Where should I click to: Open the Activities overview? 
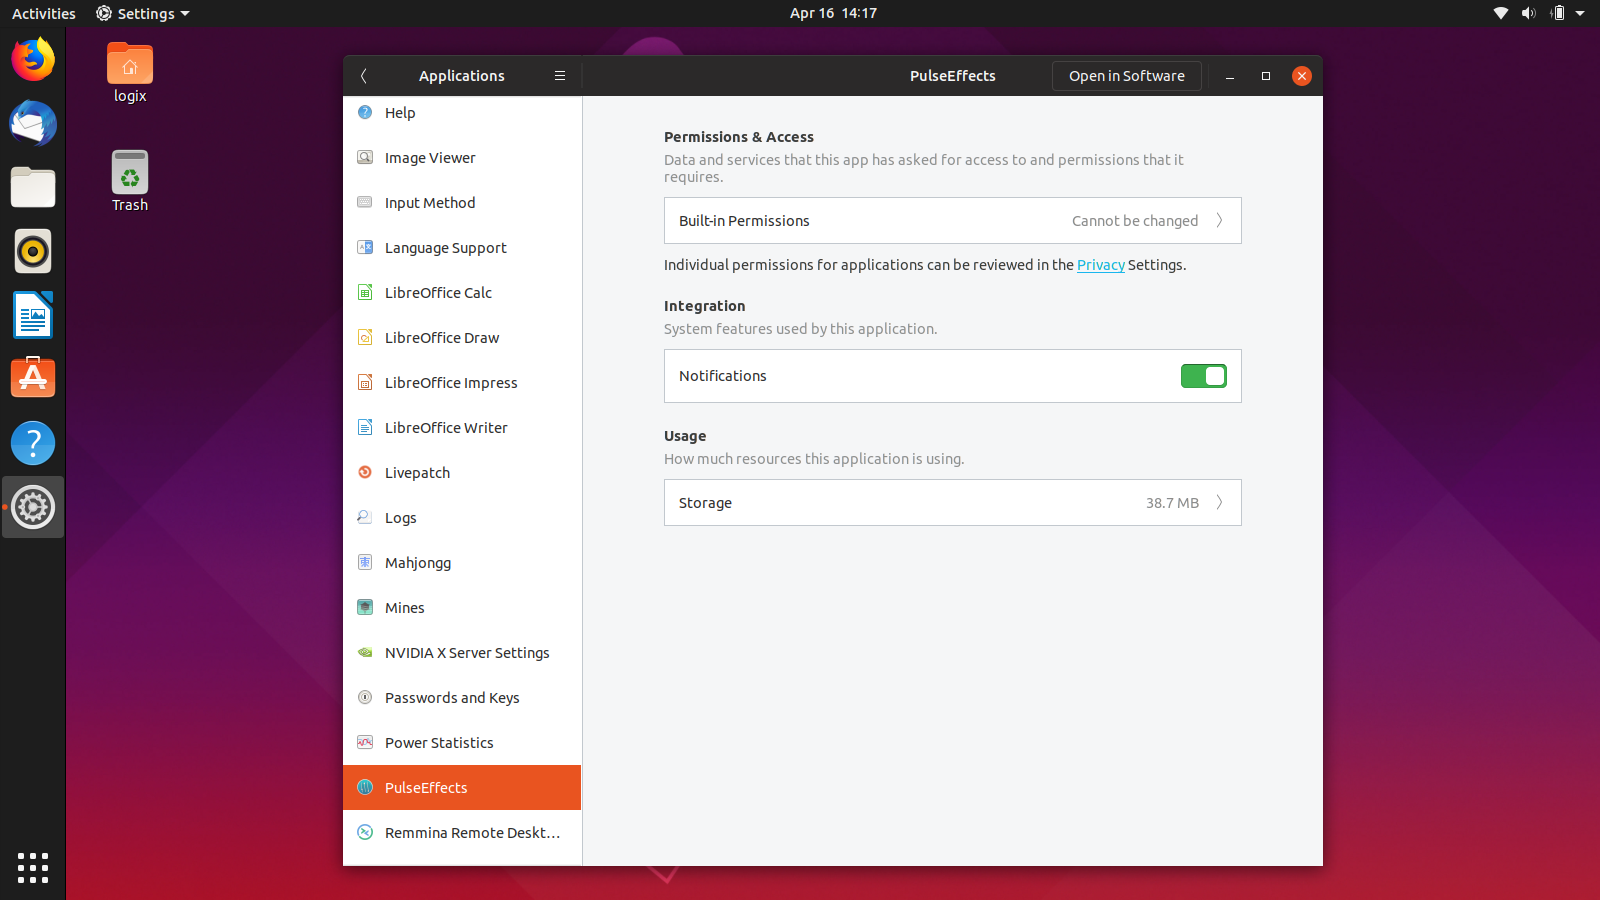pyautogui.click(x=43, y=13)
